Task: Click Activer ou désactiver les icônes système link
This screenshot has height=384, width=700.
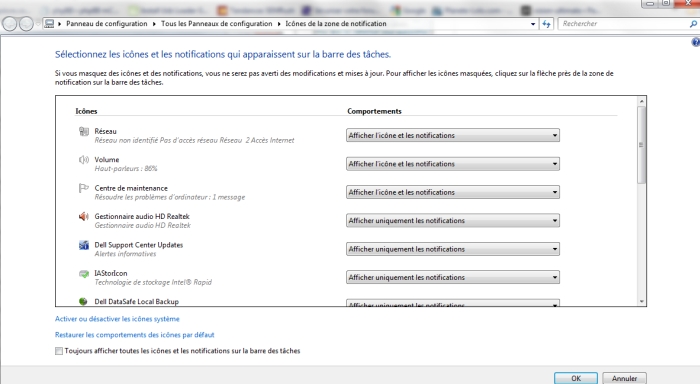Action: [117, 319]
